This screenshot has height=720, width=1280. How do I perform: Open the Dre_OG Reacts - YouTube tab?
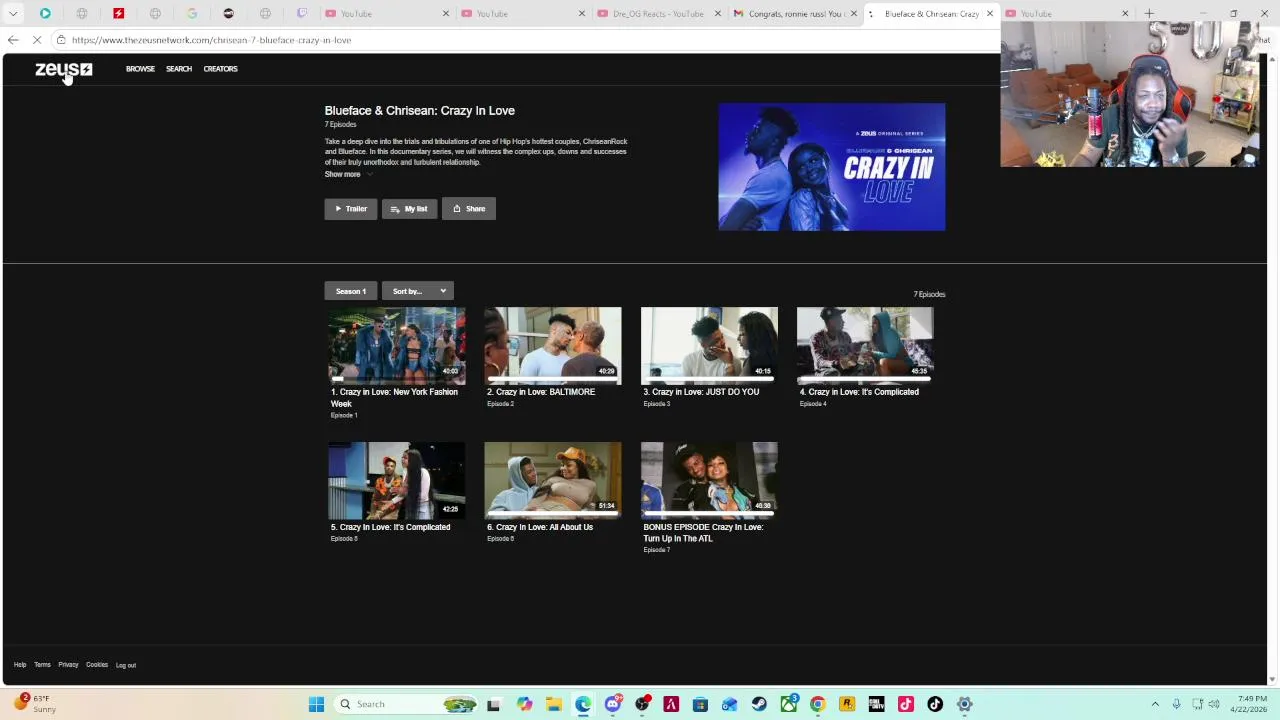pyautogui.click(x=658, y=14)
